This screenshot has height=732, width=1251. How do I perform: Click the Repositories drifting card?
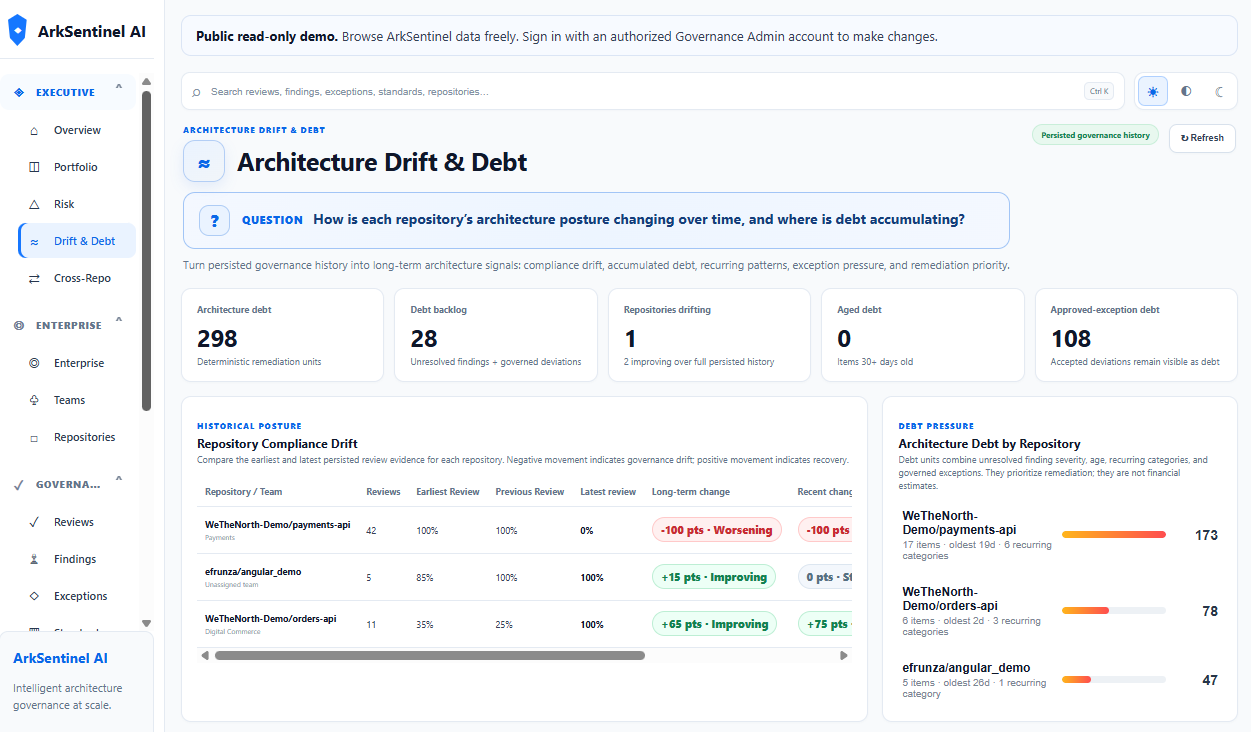[709, 335]
